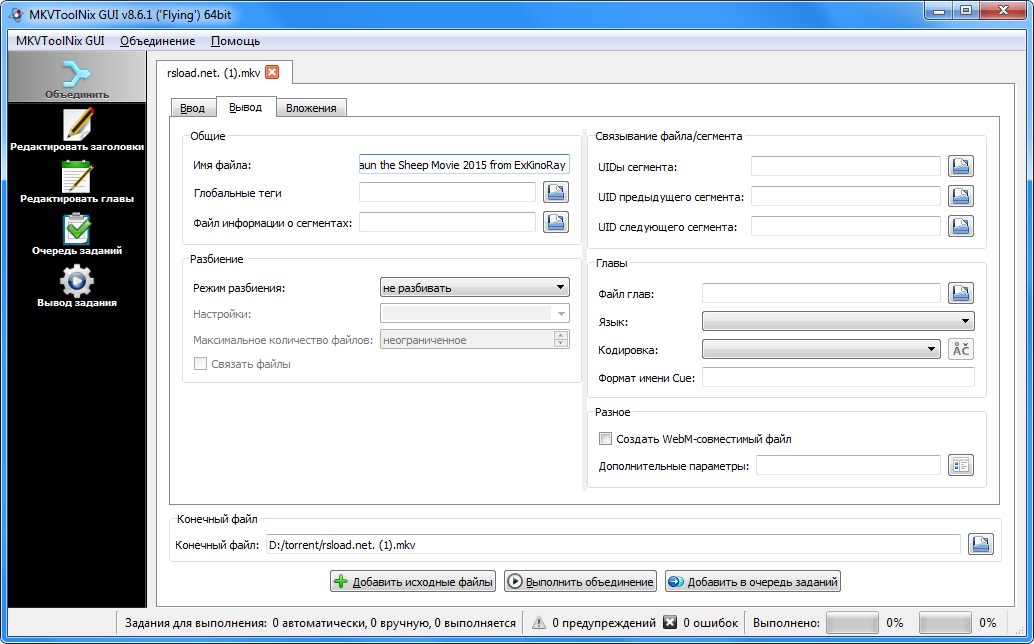
Task: Click Добавить в очередь заданий button
Action: click(x=753, y=581)
